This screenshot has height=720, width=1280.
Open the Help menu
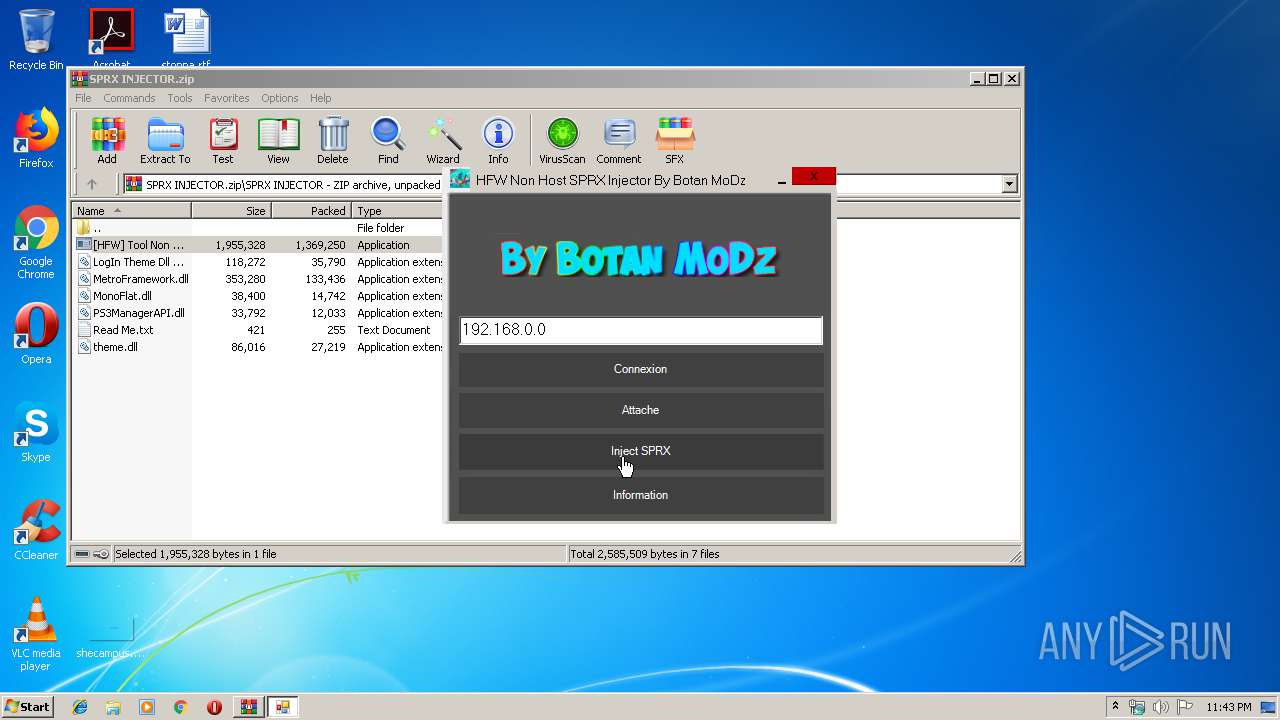point(320,98)
